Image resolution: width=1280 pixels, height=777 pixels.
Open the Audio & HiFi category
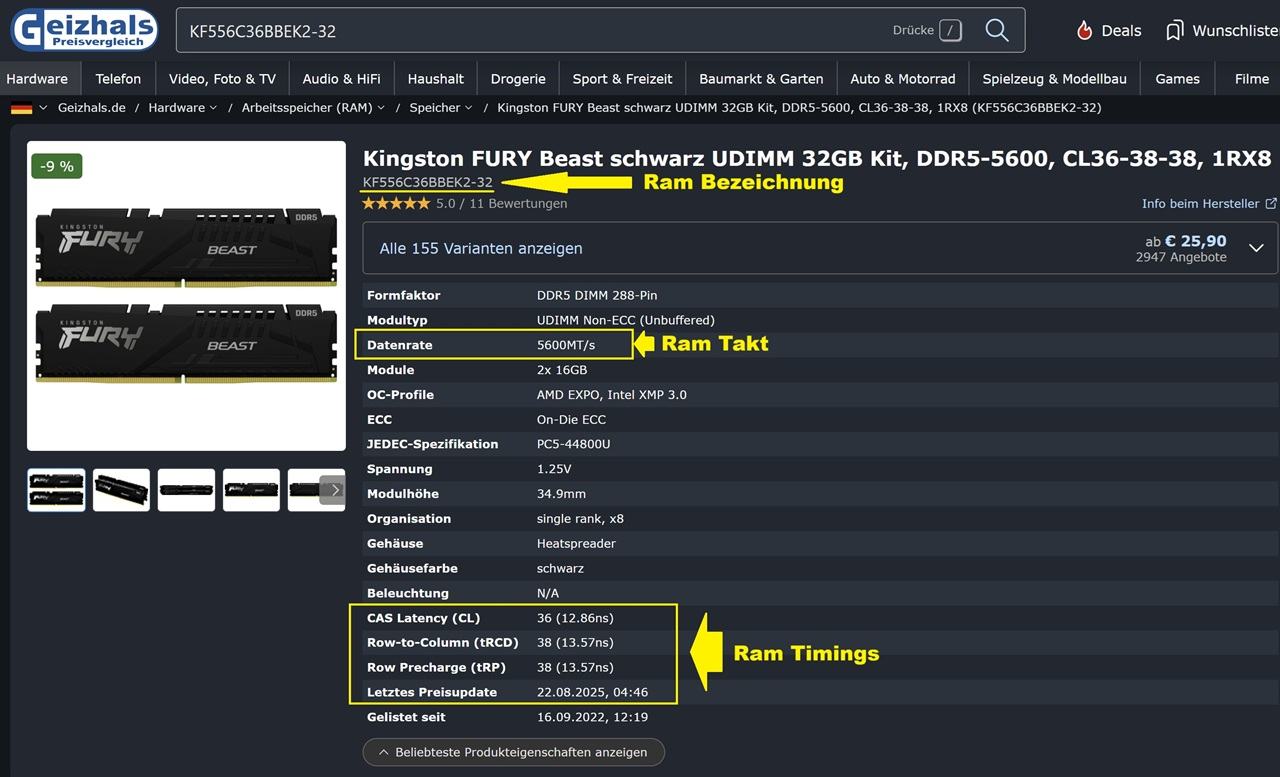click(341, 79)
